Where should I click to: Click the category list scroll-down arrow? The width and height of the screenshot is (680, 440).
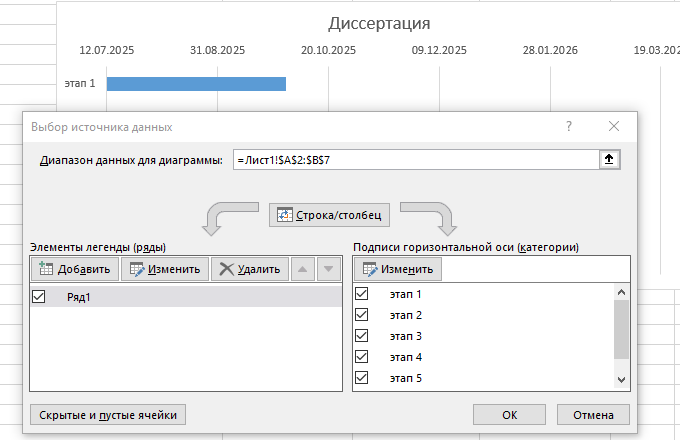pyautogui.click(x=621, y=380)
